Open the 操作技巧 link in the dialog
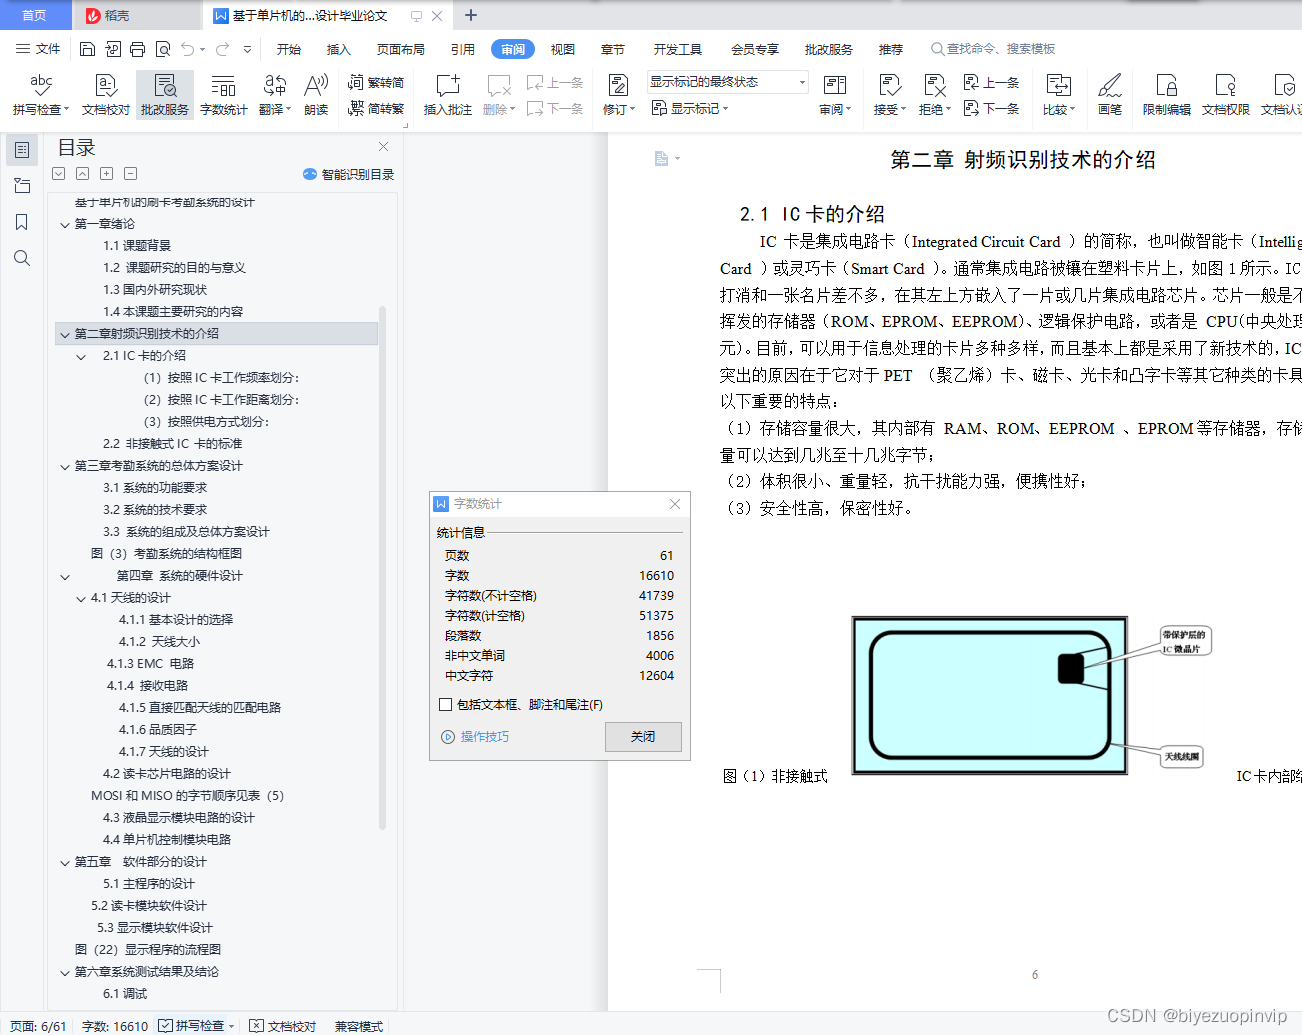 [x=476, y=737]
